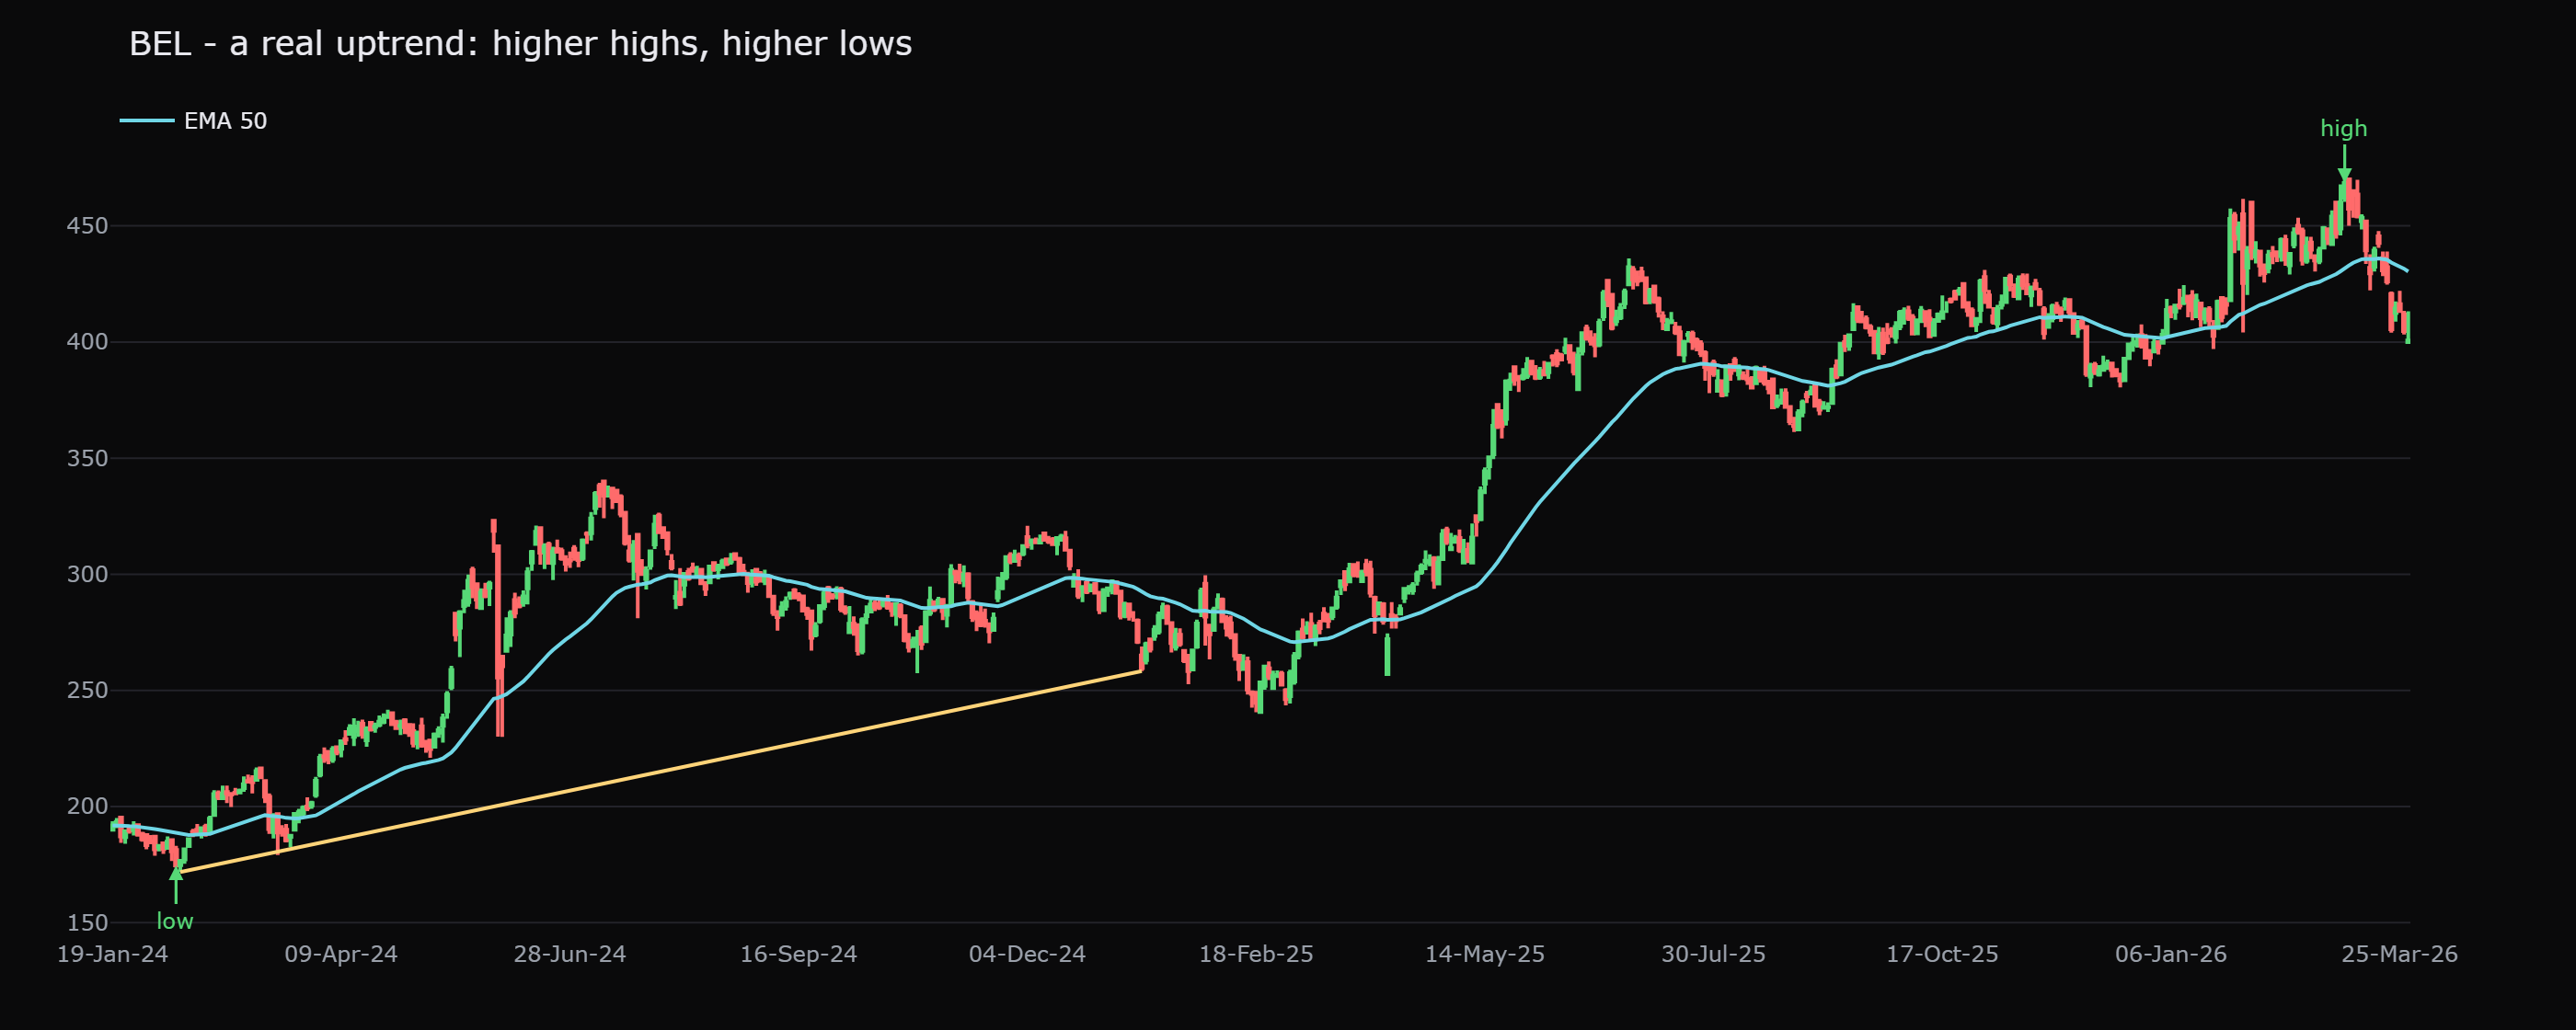Click the chart title about BEL uptrend
The width and height of the screenshot is (2576, 1030).
tap(520, 44)
